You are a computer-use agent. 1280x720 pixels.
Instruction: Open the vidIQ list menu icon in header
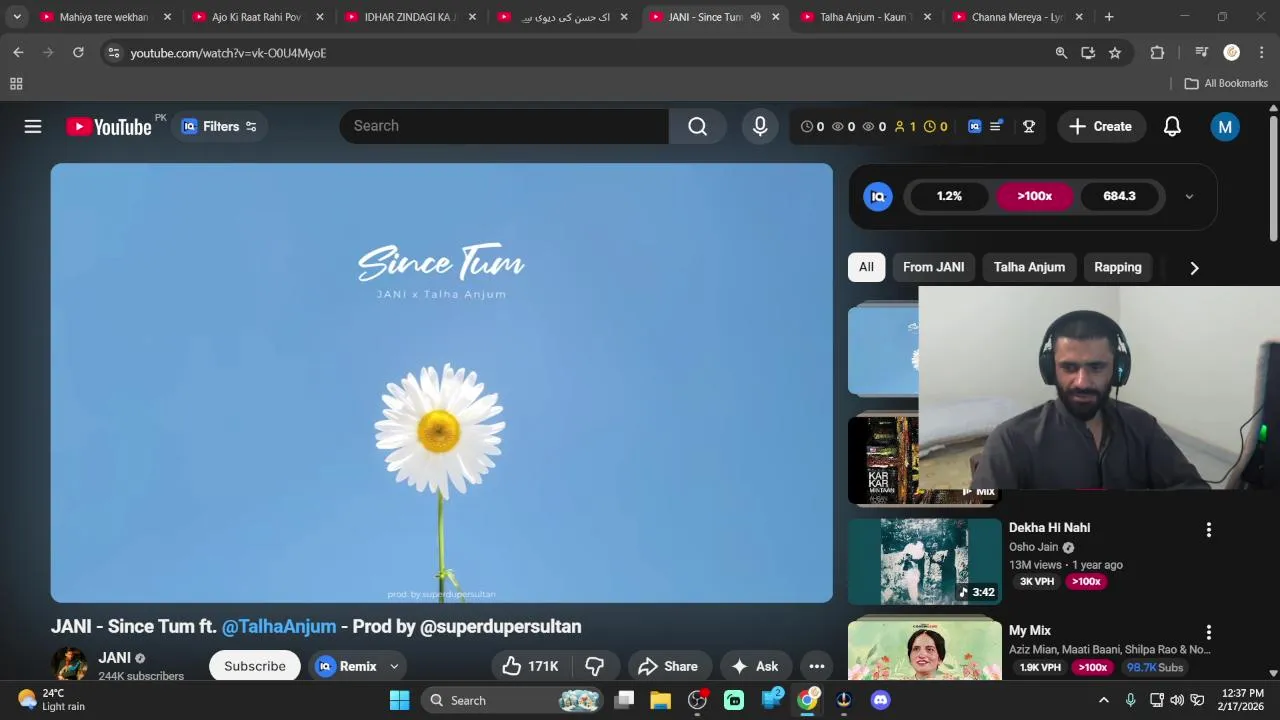(x=996, y=126)
